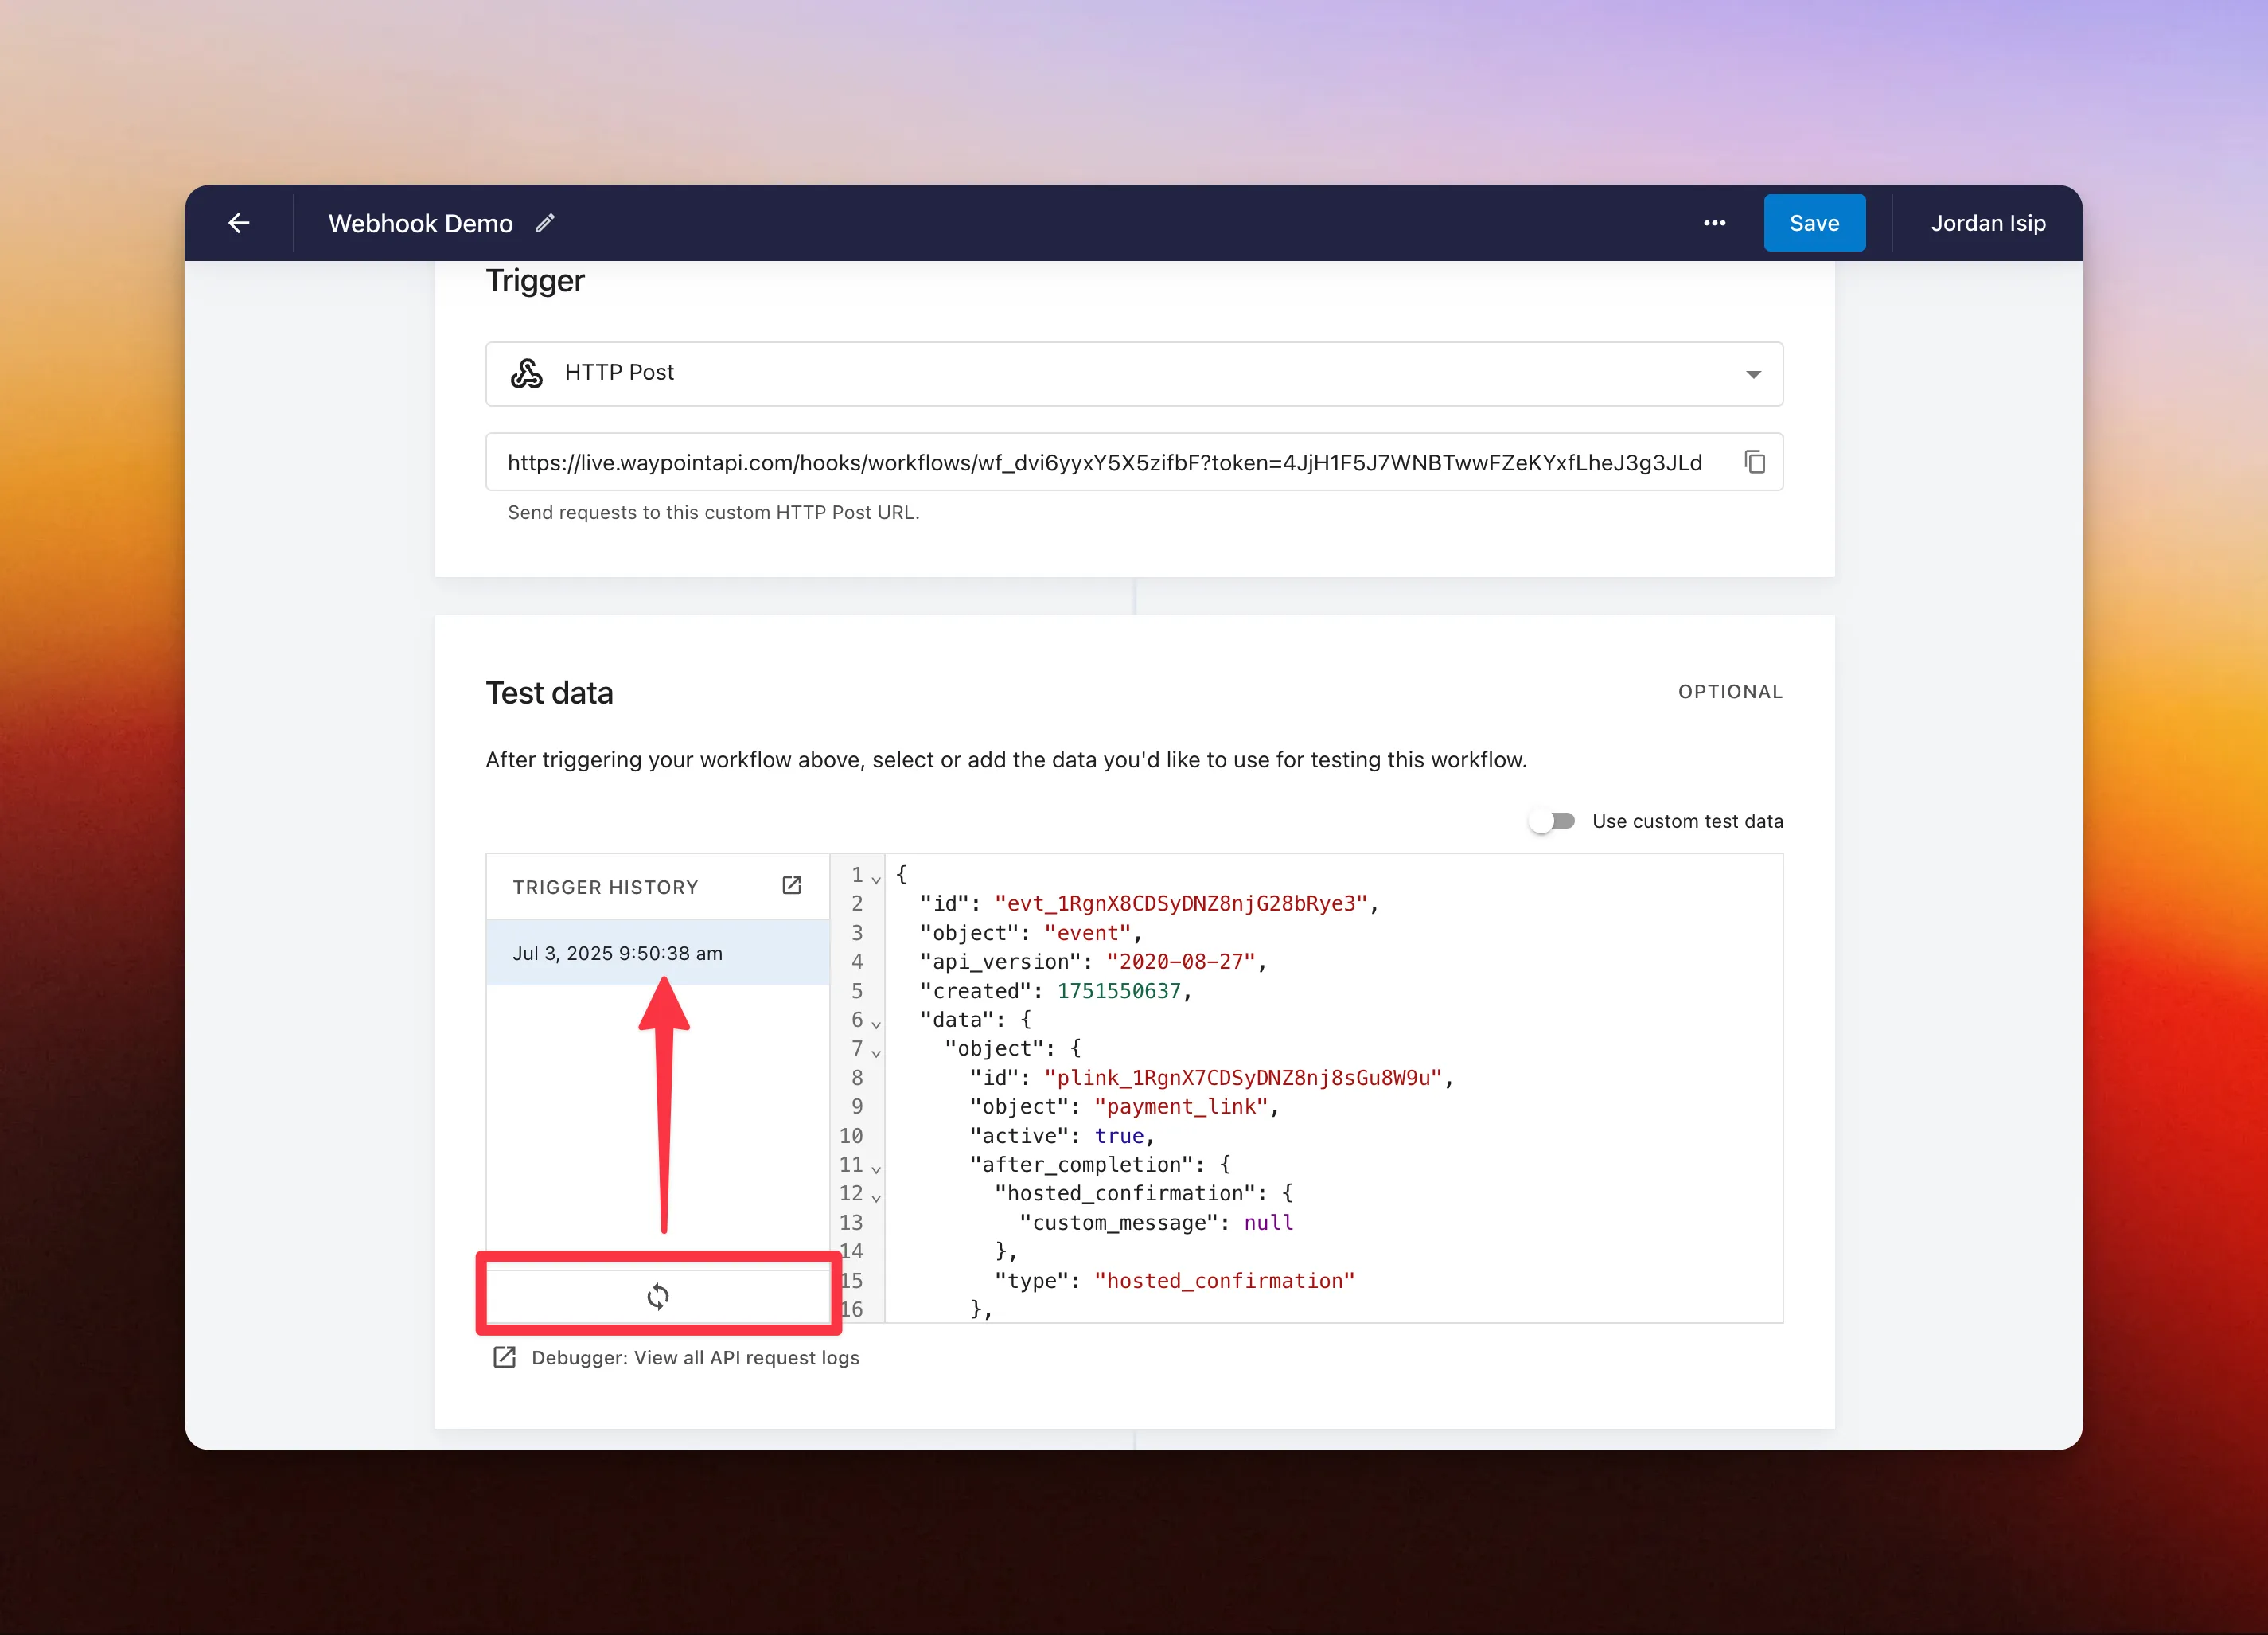This screenshot has height=1635, width=2268.
Task: Click the webhook icon beside HTTP Post
Action: 527,372
